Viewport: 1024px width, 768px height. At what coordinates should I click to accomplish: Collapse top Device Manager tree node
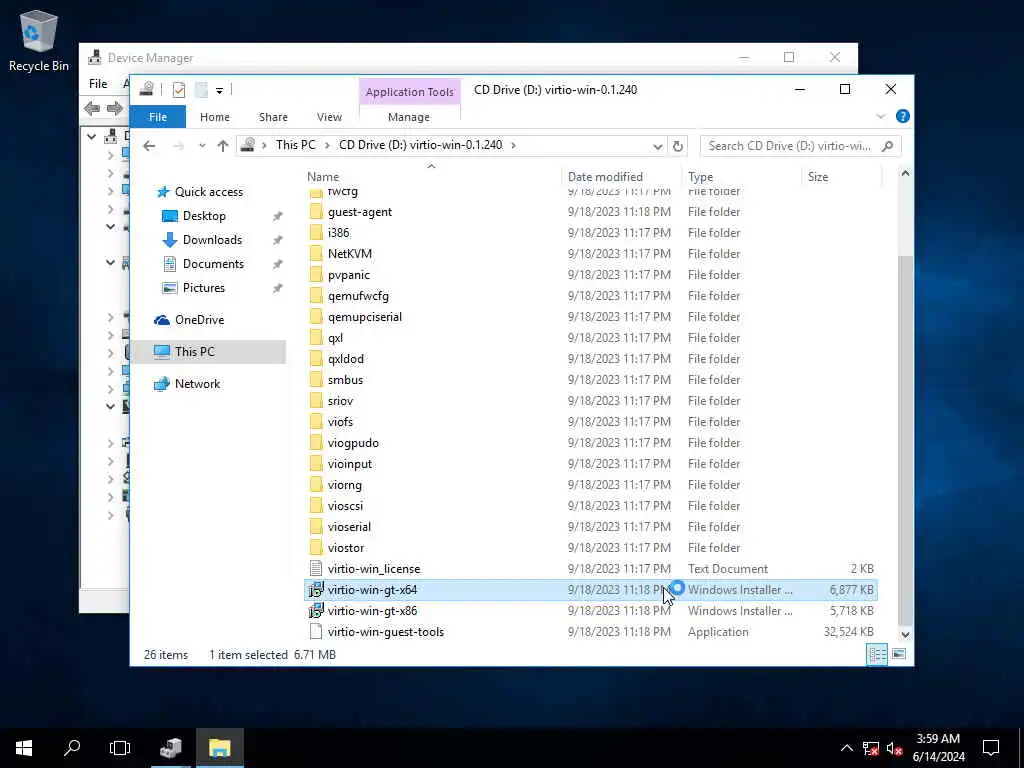92,136
